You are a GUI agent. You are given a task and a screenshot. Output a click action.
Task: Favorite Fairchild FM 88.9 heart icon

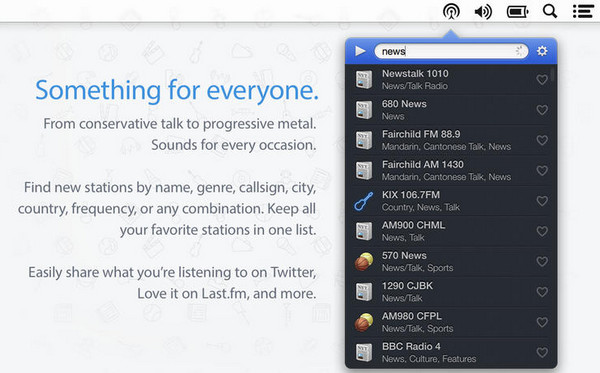[542, 140]
